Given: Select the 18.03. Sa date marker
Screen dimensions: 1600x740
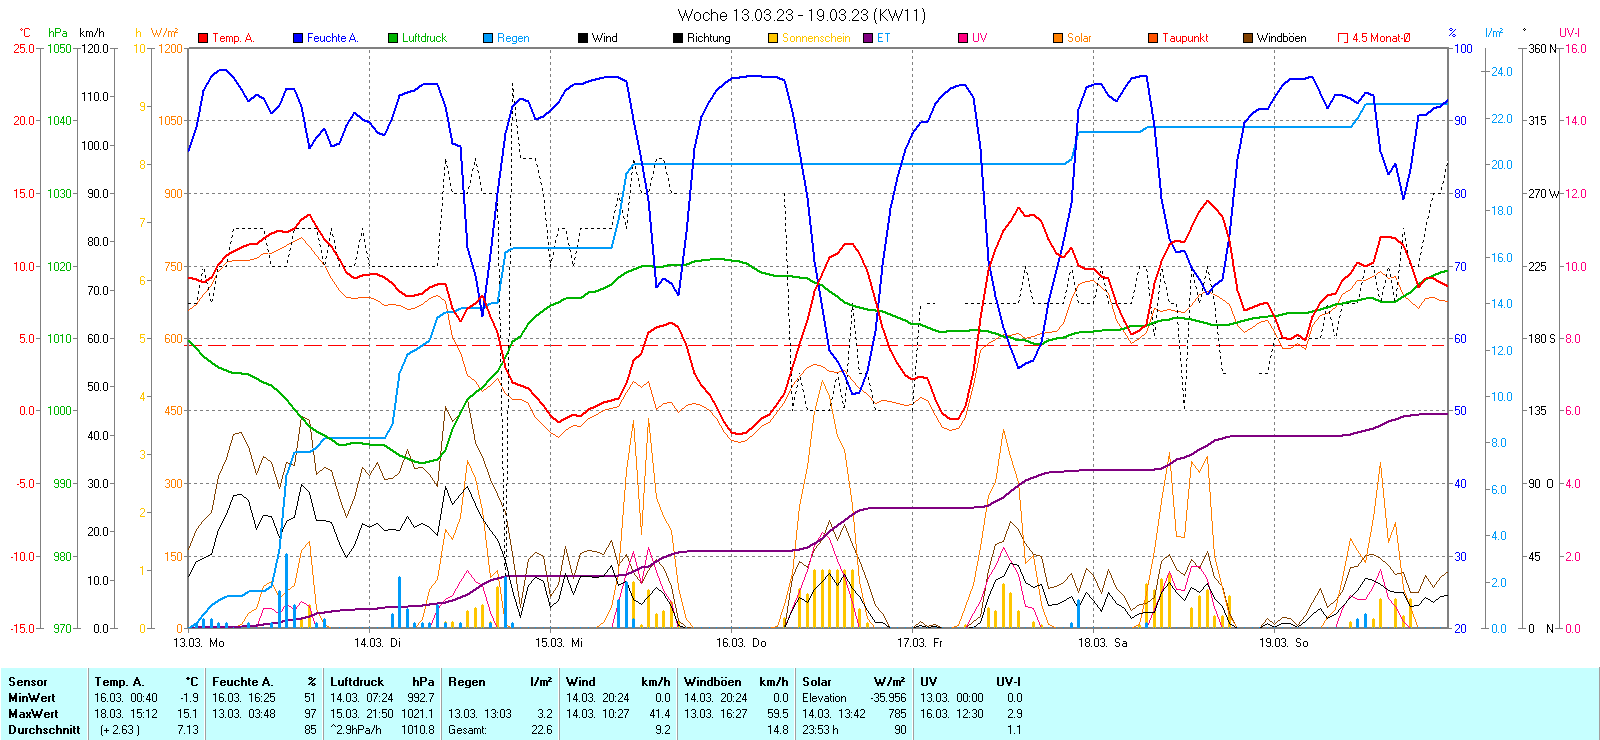Looking at the screenshot, I should (1102, 643).
